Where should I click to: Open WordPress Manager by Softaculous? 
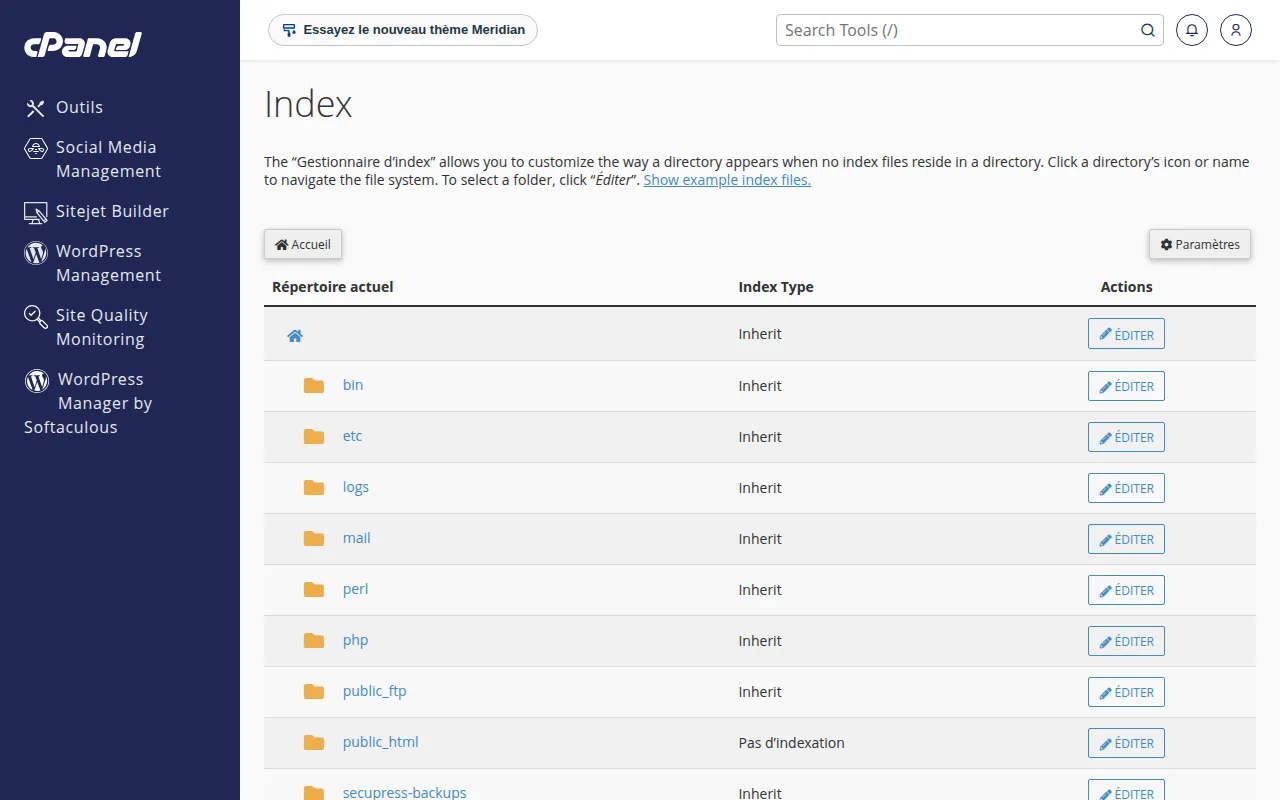click(88, 403)
